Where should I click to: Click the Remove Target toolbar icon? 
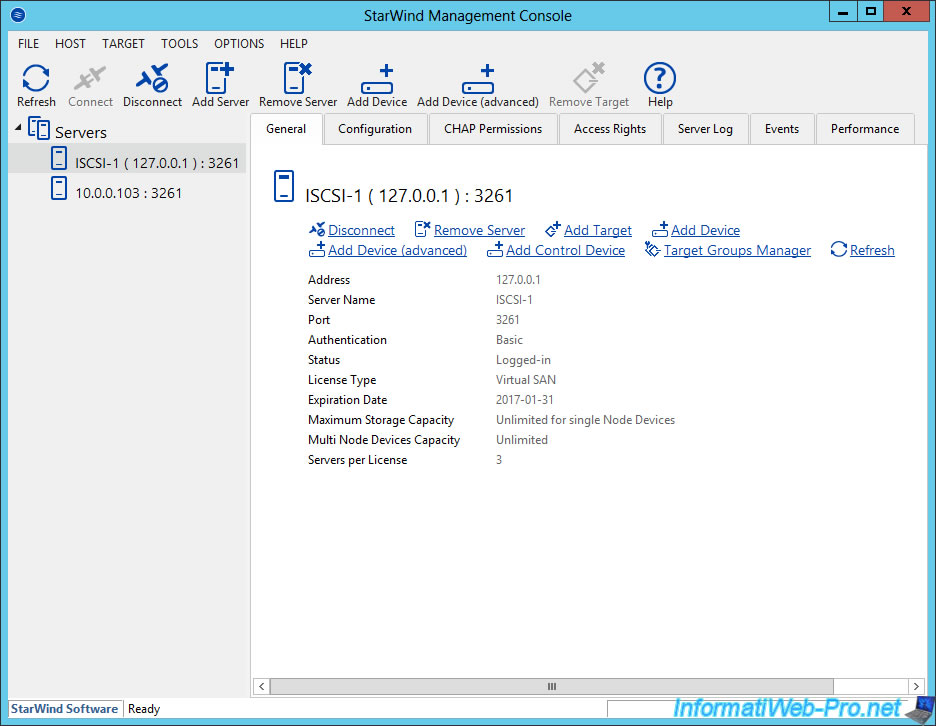tap(589, 78)
